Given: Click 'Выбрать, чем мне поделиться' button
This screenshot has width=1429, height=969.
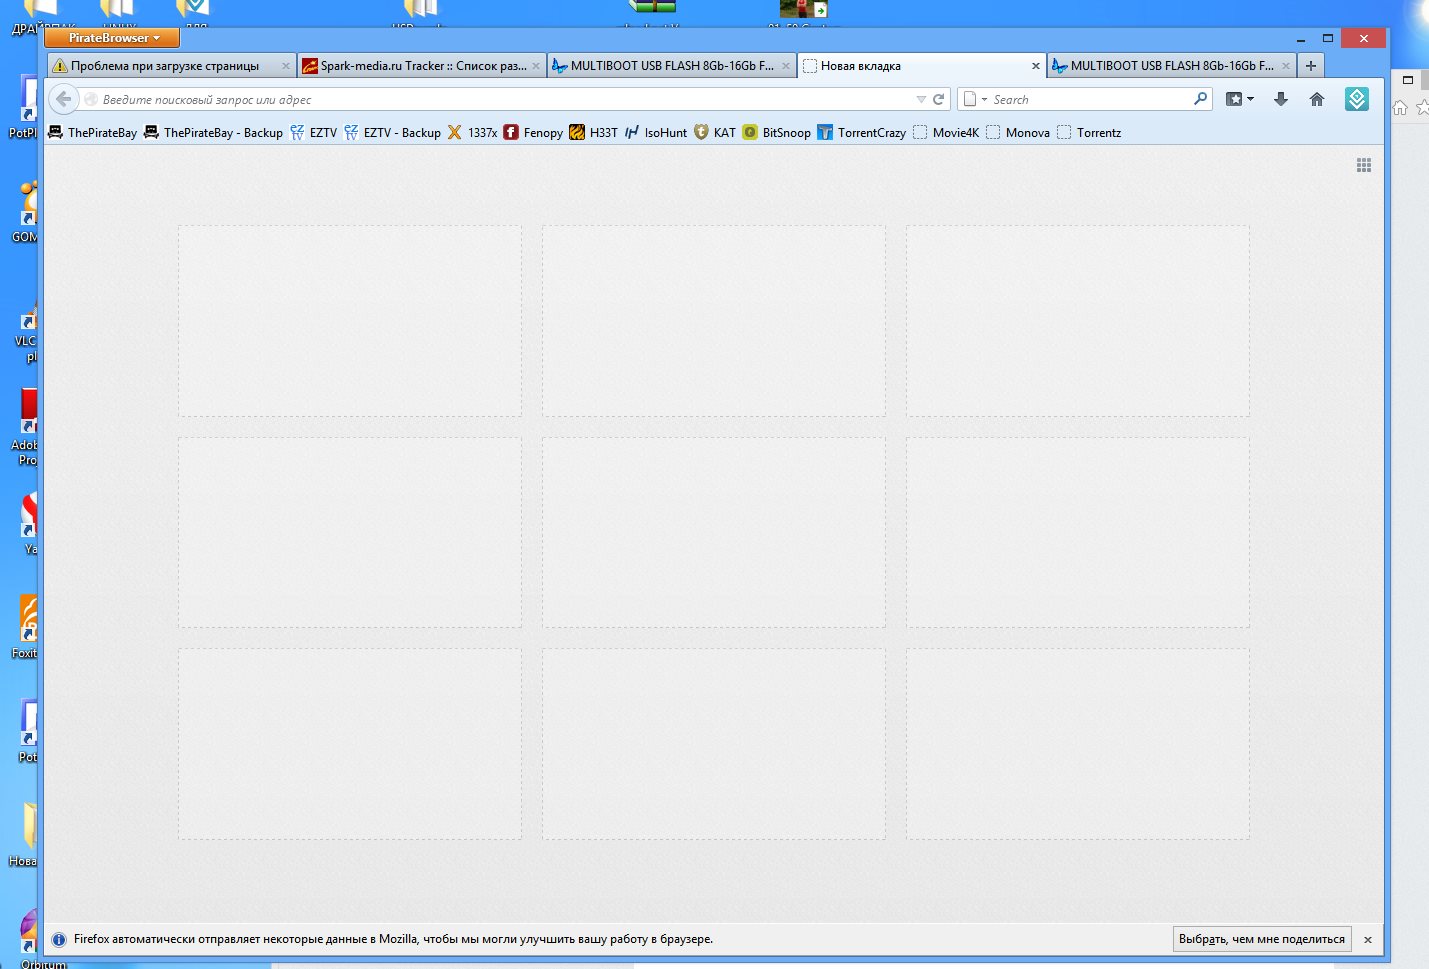Looking at the screenshot, I should point(1261,939).
